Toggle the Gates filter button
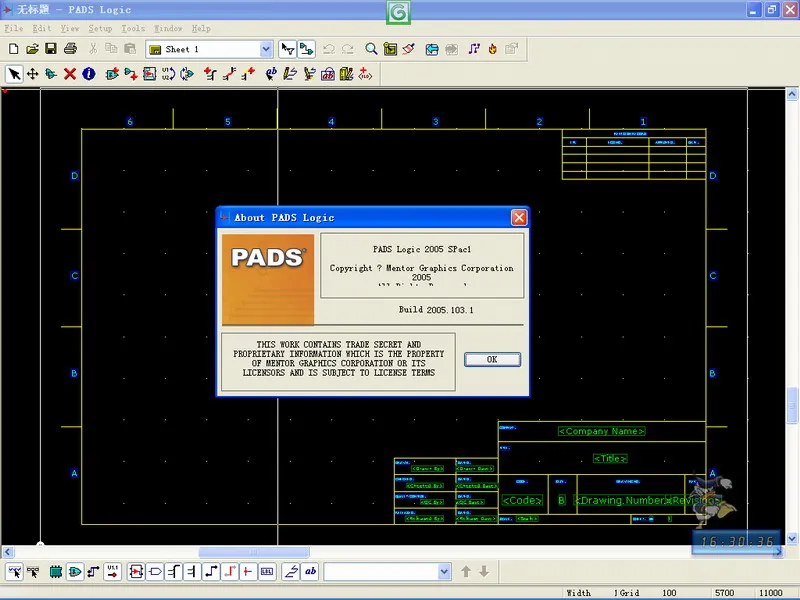This screenshot has width=800, height=600. pos(74,572)
